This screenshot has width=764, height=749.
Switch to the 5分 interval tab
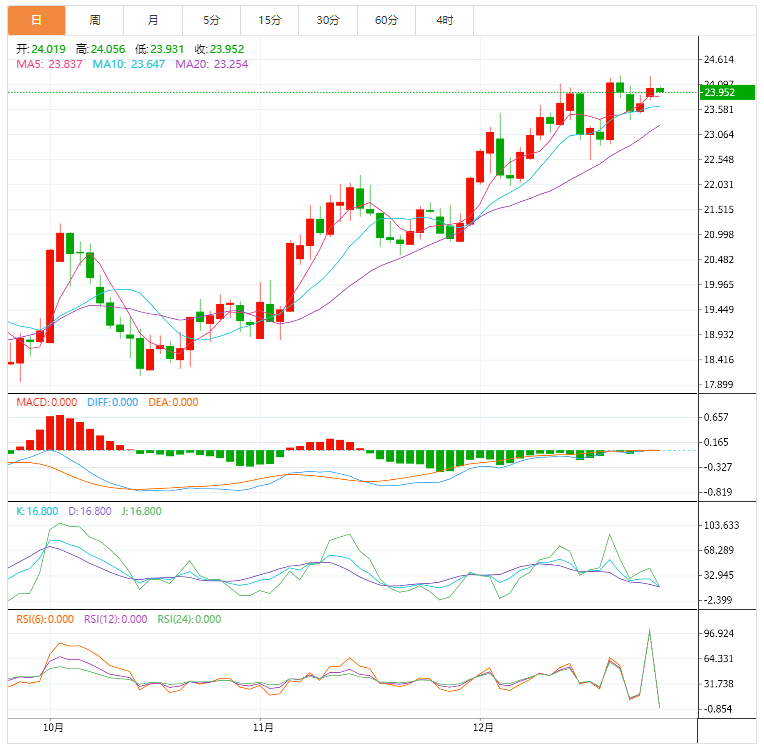211,20
